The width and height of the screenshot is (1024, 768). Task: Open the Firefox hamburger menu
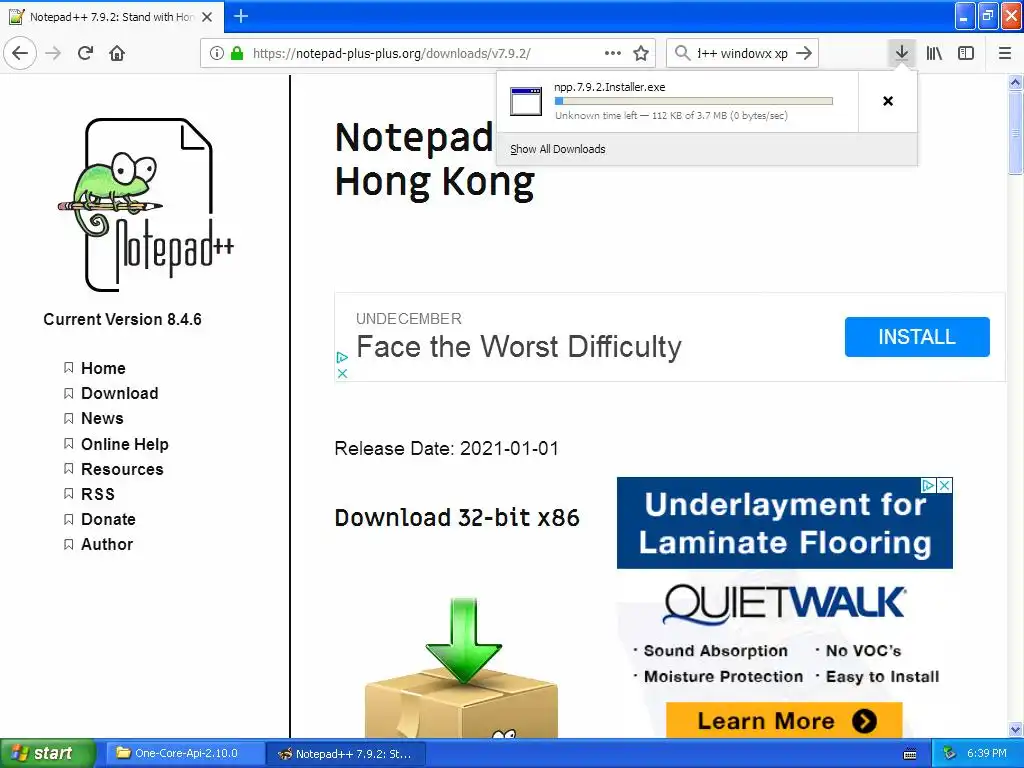click(x=1004, y=53)
